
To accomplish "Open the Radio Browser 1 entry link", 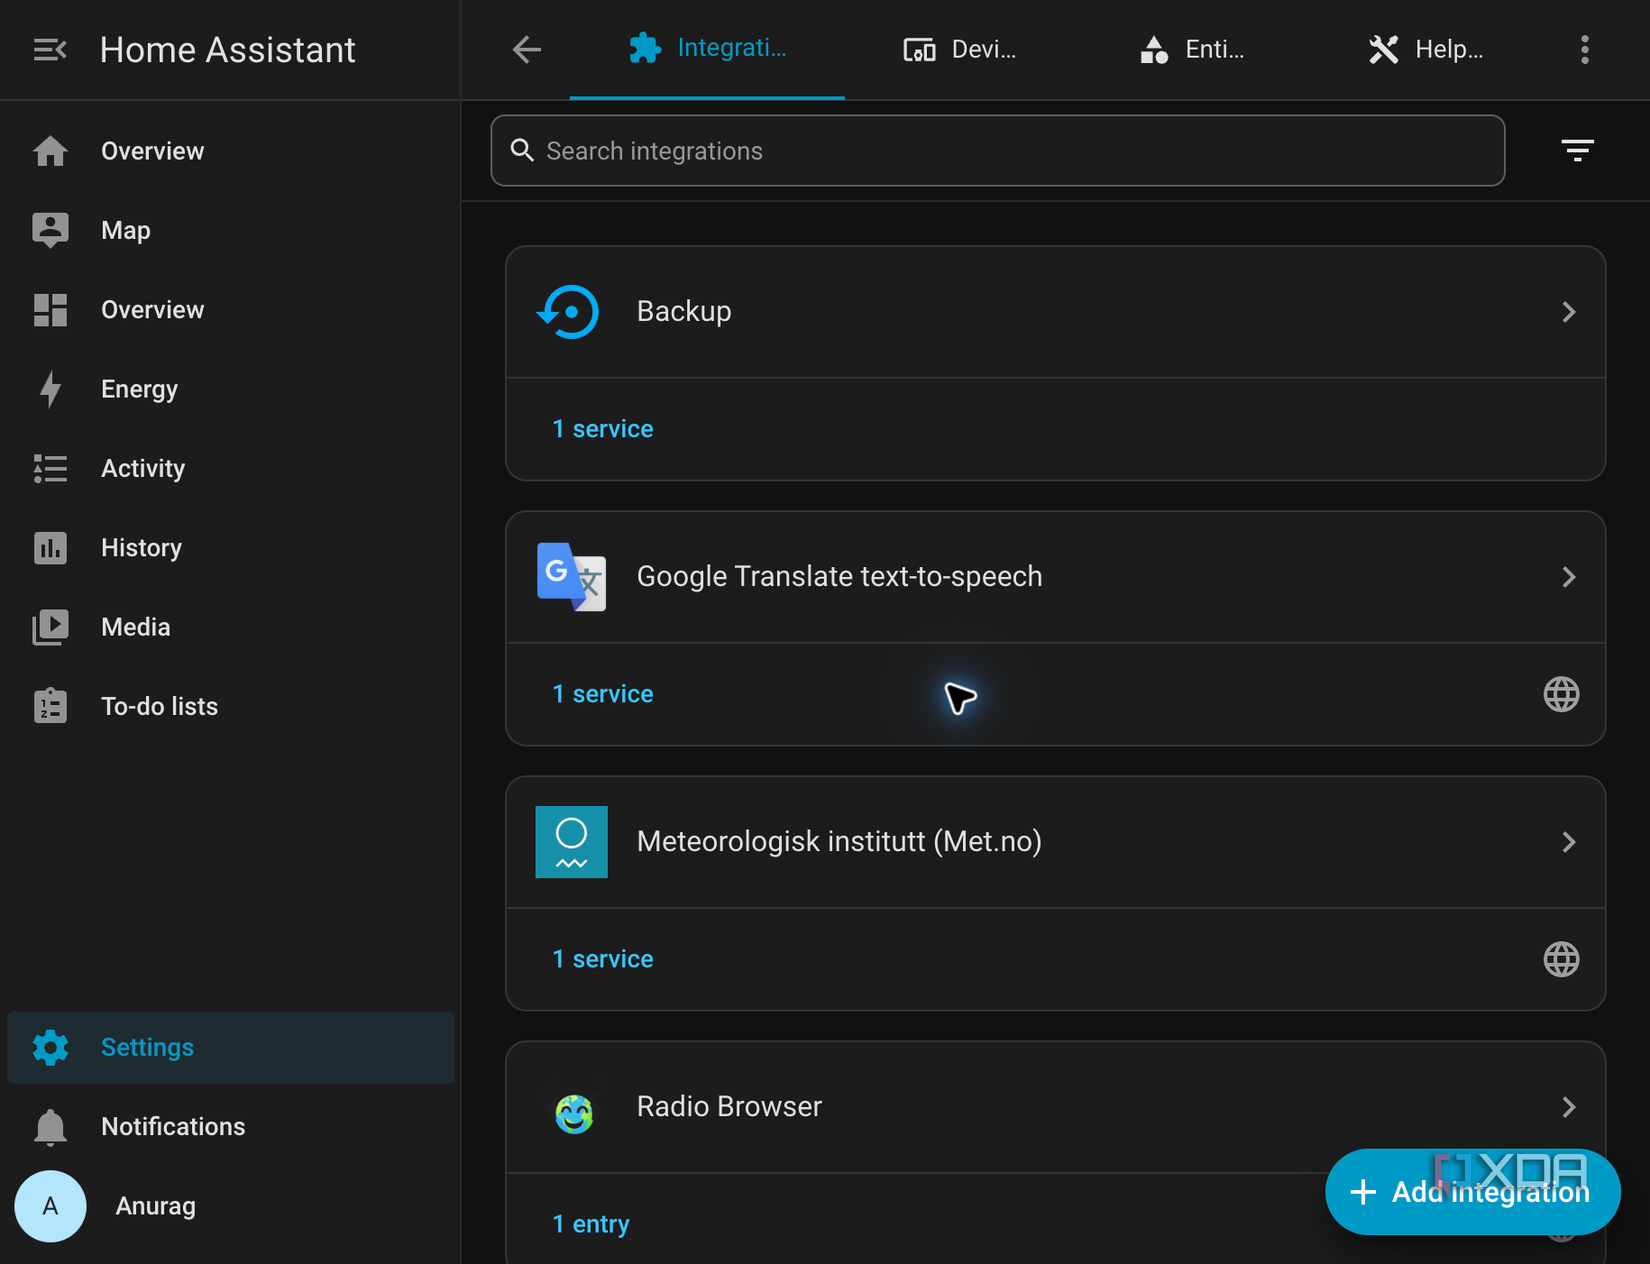I will 591,1224.
